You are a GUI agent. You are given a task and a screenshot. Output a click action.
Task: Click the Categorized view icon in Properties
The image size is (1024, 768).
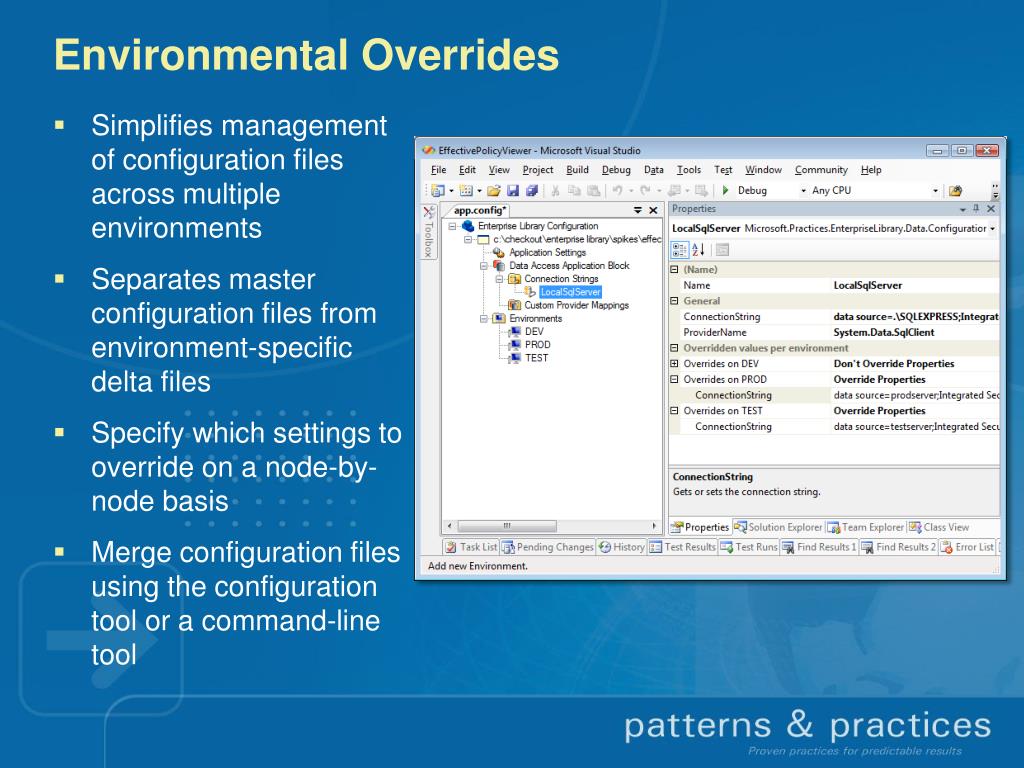tap(679, 249)
